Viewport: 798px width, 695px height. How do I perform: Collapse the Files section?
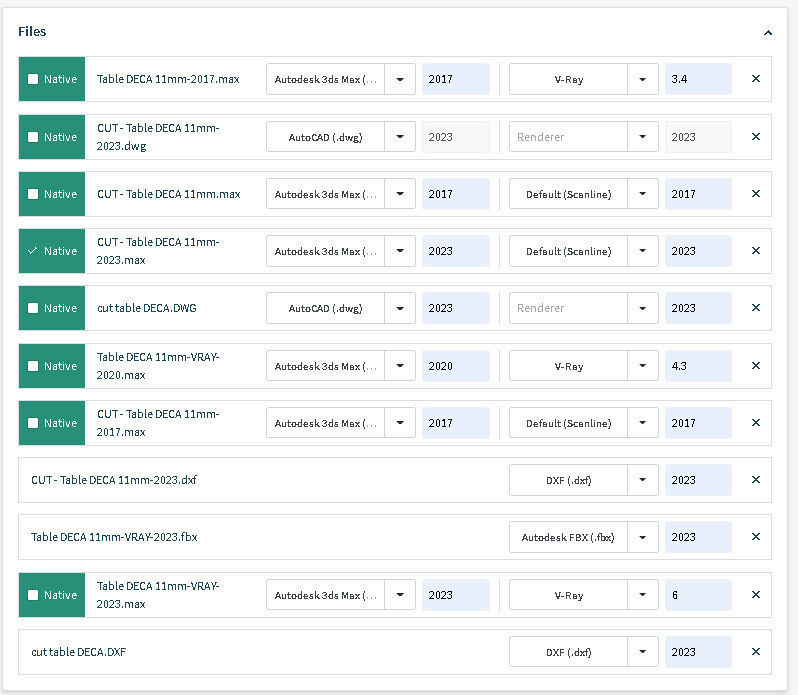[767, 32]
